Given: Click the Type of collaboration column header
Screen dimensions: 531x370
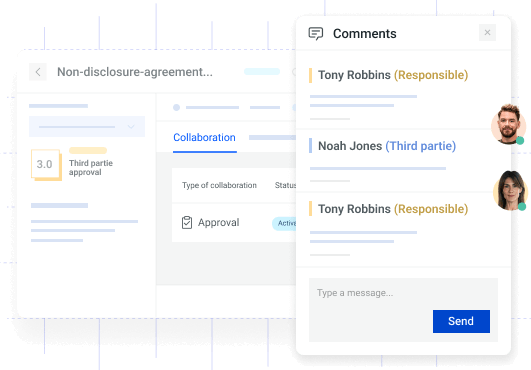Looking at the screenshot, I should click(219, 185).
